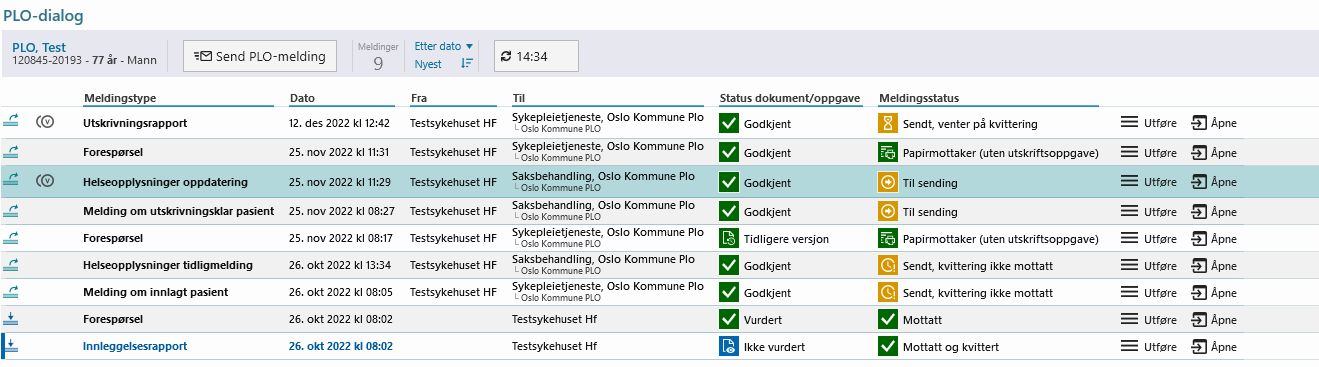
Task: Open Utføre menu on utskrivningsklar pasient row
Action: point(1148,211)
